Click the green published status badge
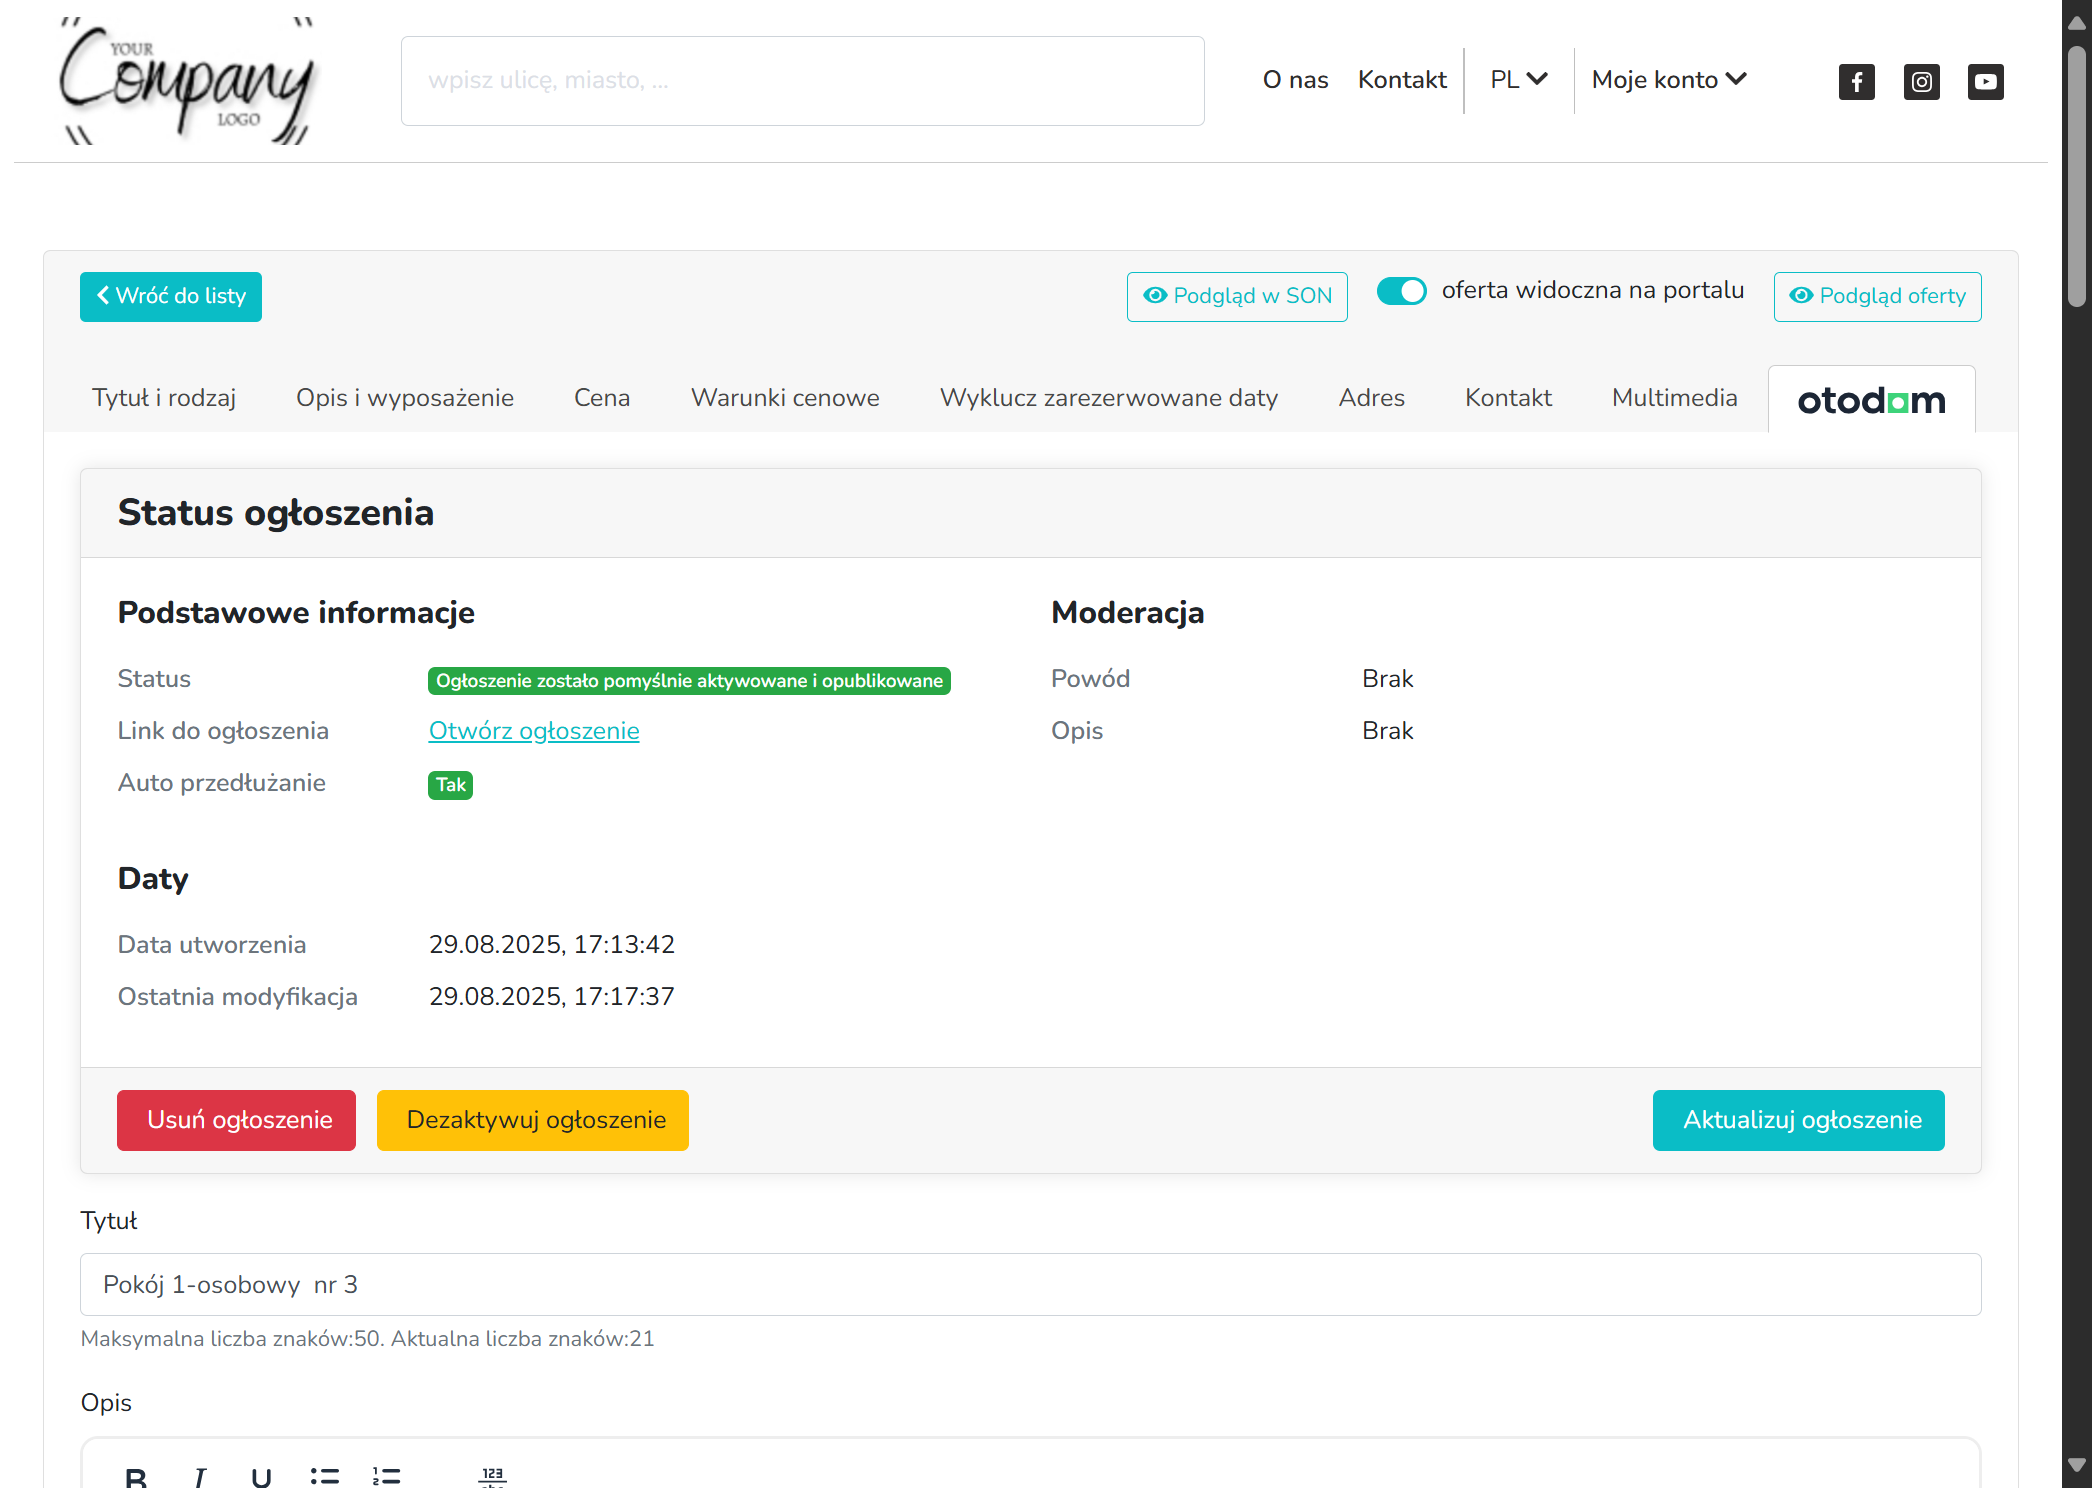Viewport: 2092px width, 1488px height. tap(689, 681)
